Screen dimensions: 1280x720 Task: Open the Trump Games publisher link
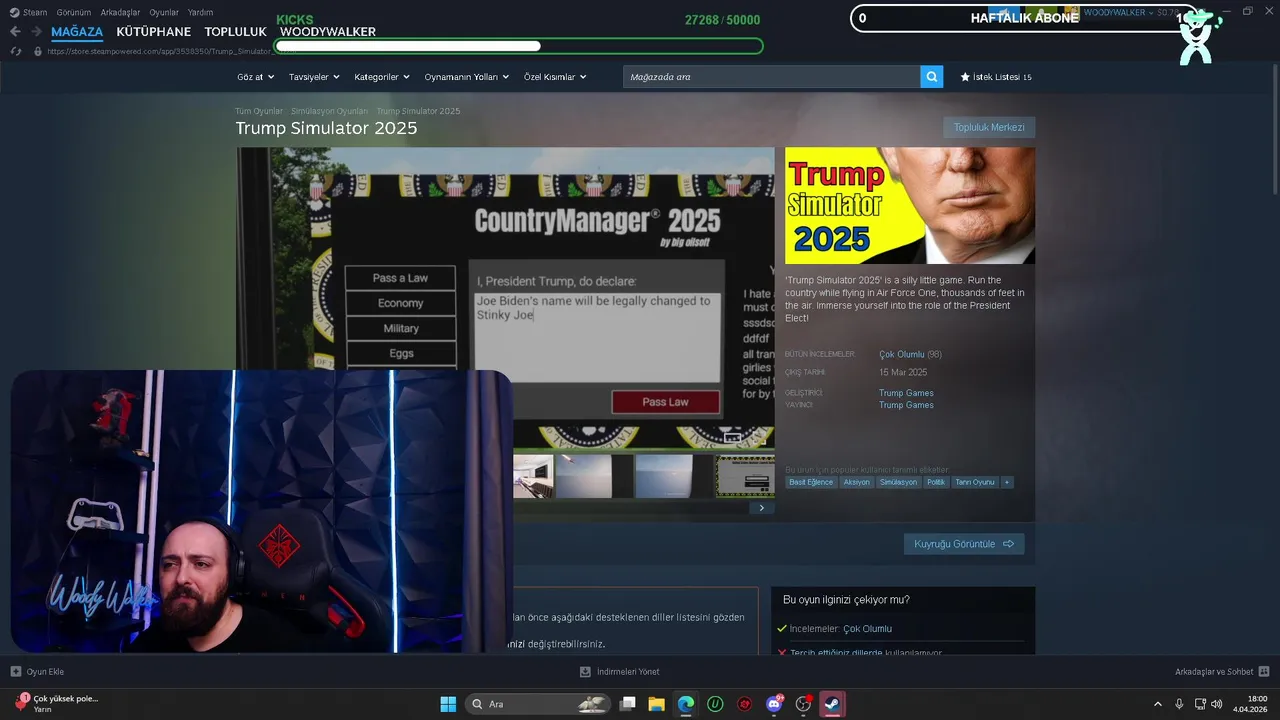(906, 405)
